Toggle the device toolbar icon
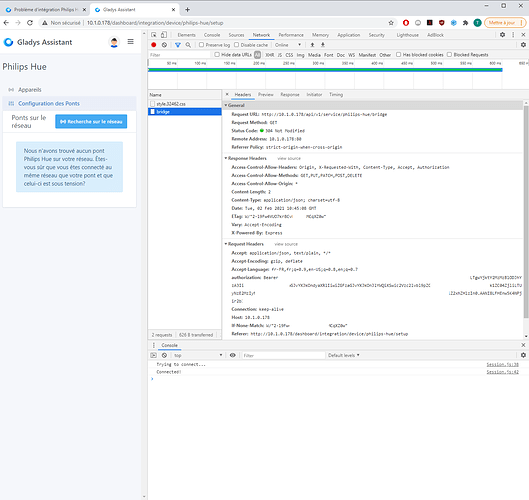This screenshot has height=500, width=529. click(164, 35)
